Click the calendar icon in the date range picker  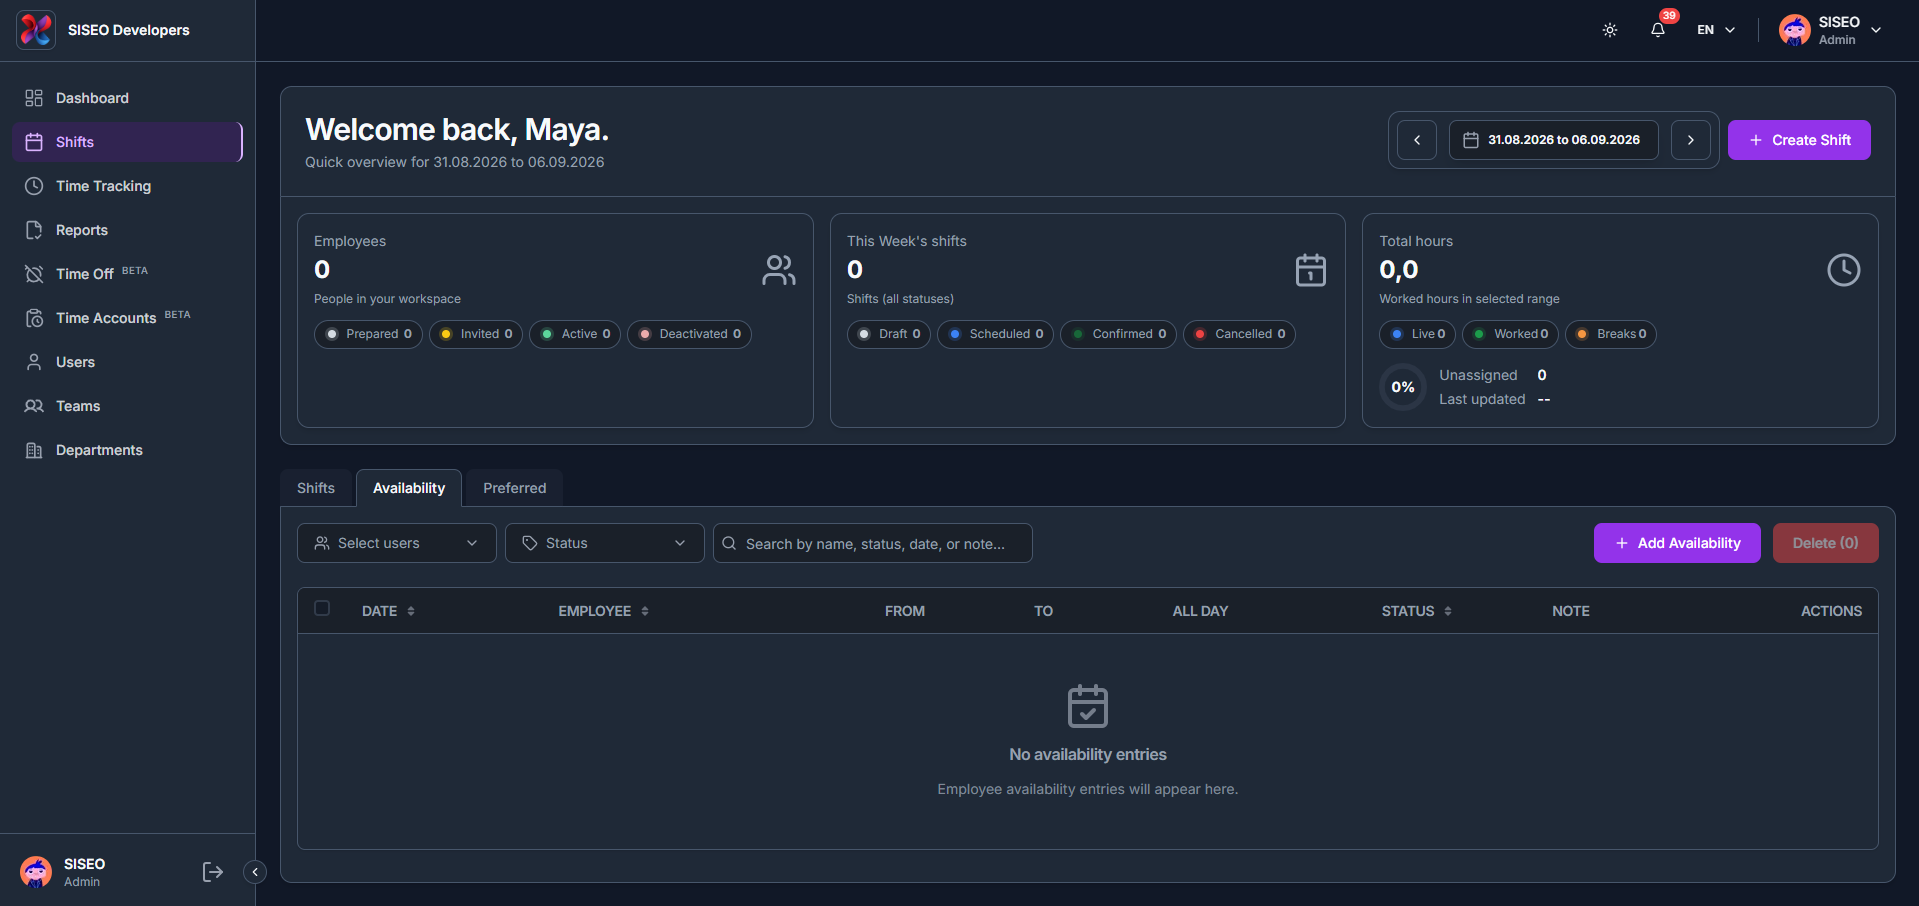click(x=1471, y=140)
